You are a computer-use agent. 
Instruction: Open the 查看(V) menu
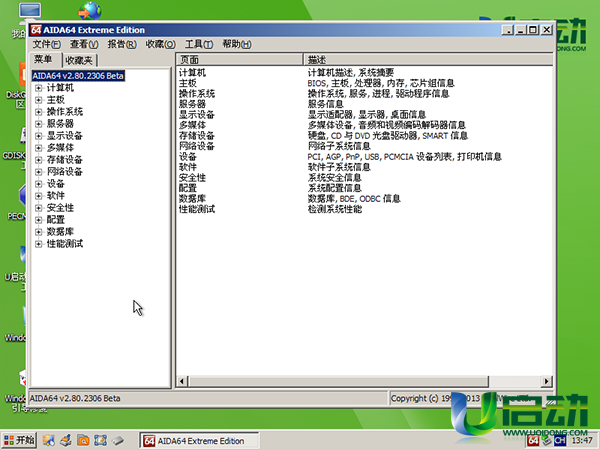click(x=84, y=44)
